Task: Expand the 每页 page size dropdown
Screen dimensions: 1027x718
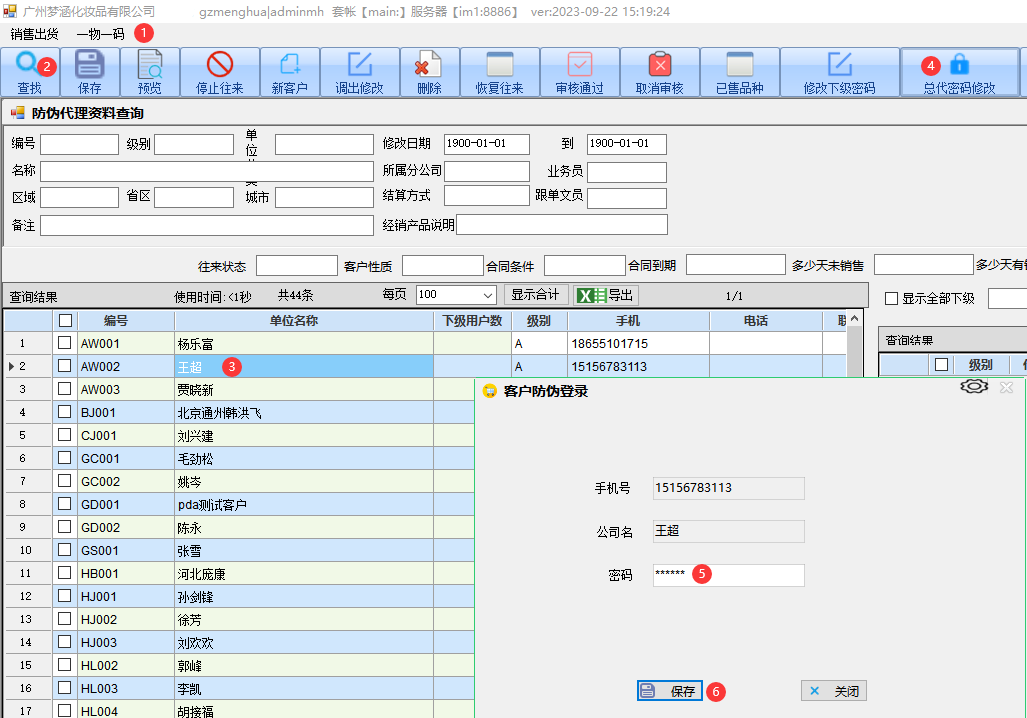Action: pyautogui.click(x=488, y=295)
